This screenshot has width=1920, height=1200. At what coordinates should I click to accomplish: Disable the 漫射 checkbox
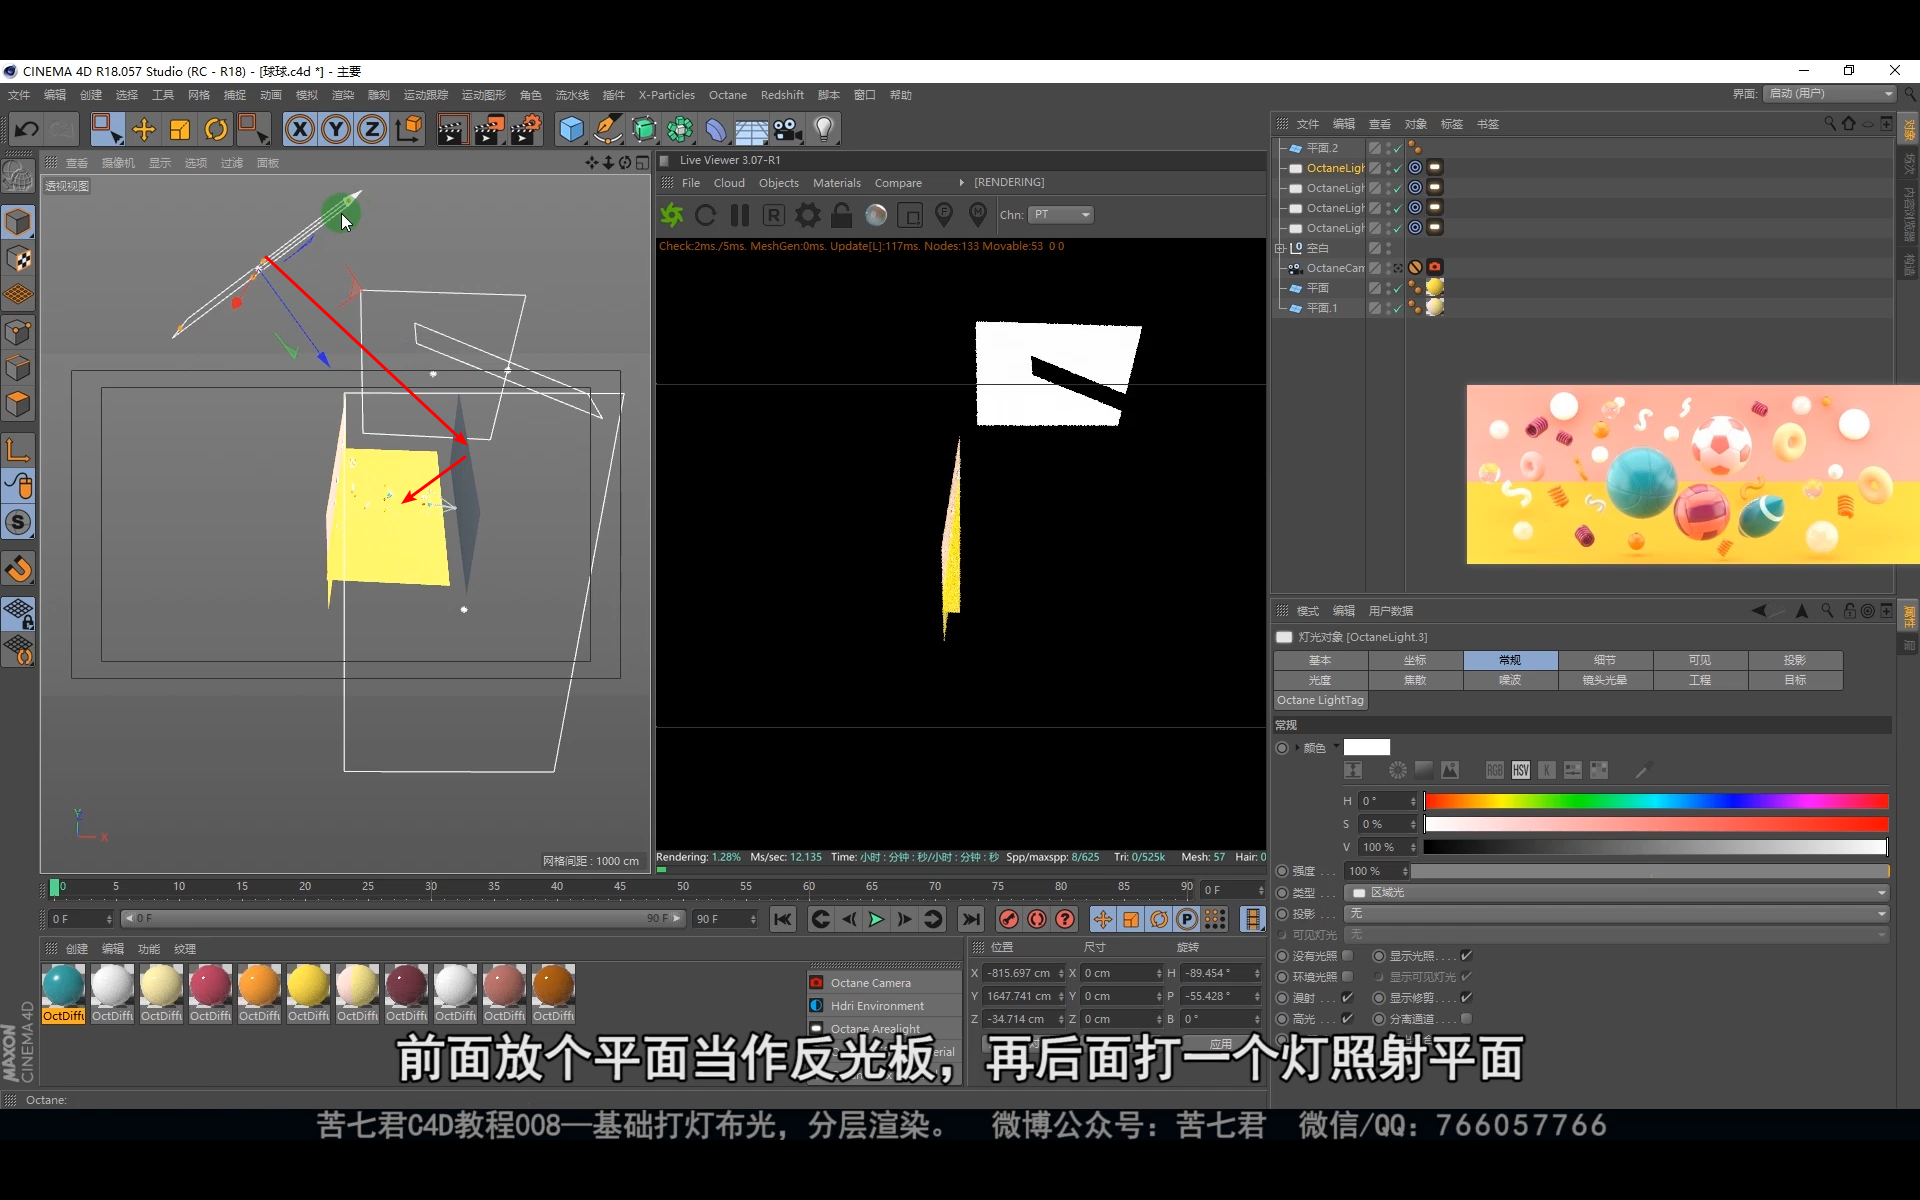click(1347, 998)
